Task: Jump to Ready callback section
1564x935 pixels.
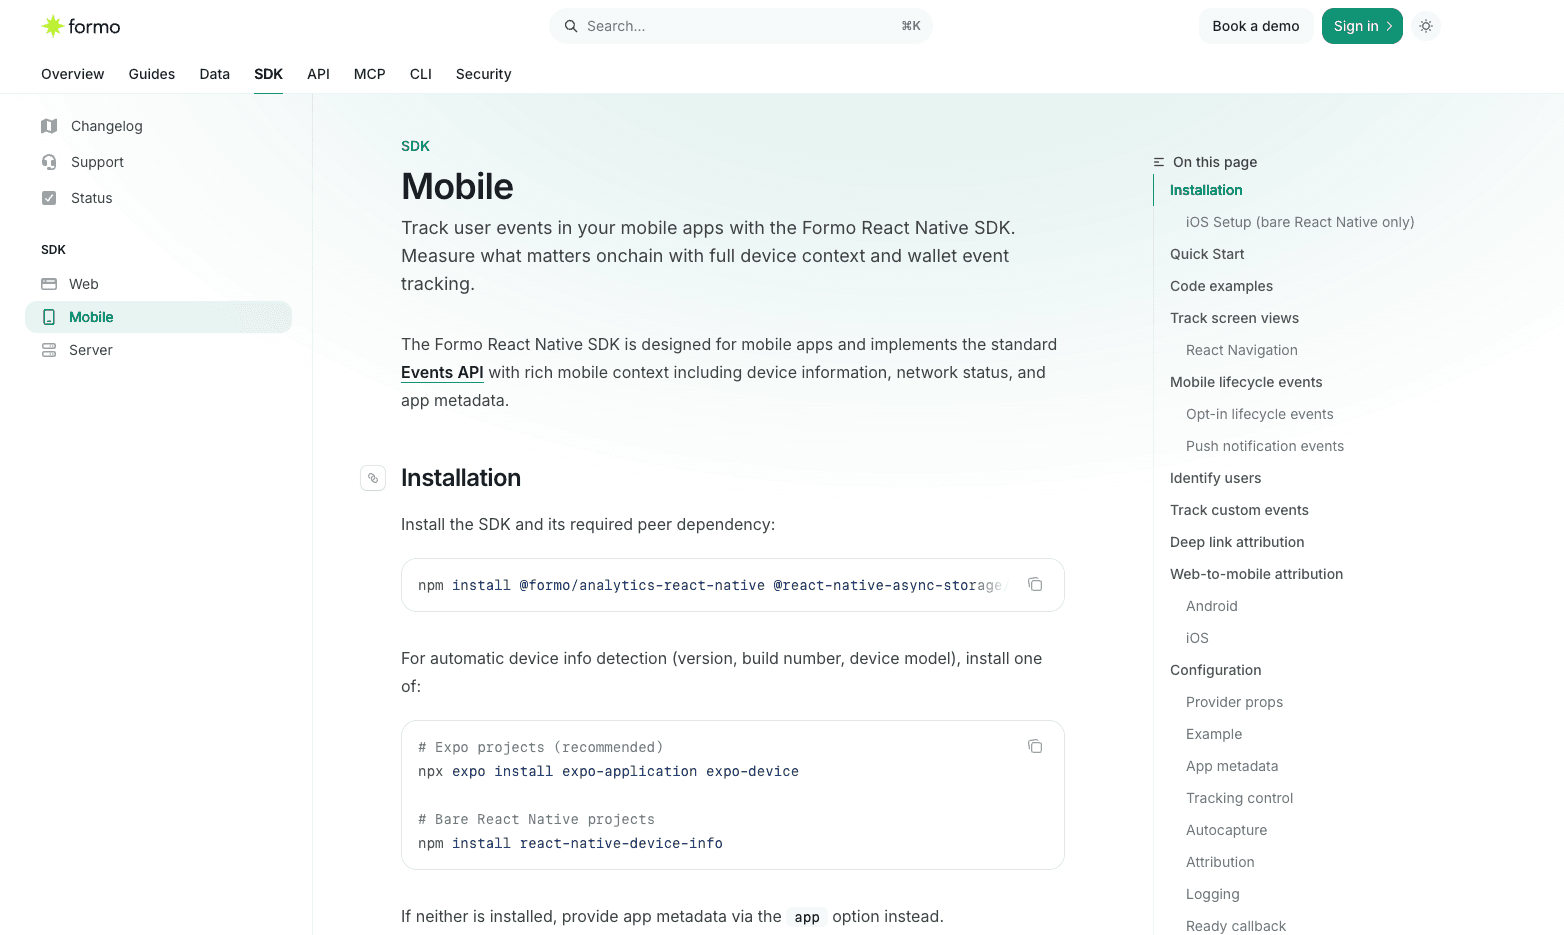Action: (x=1236, y=926)
